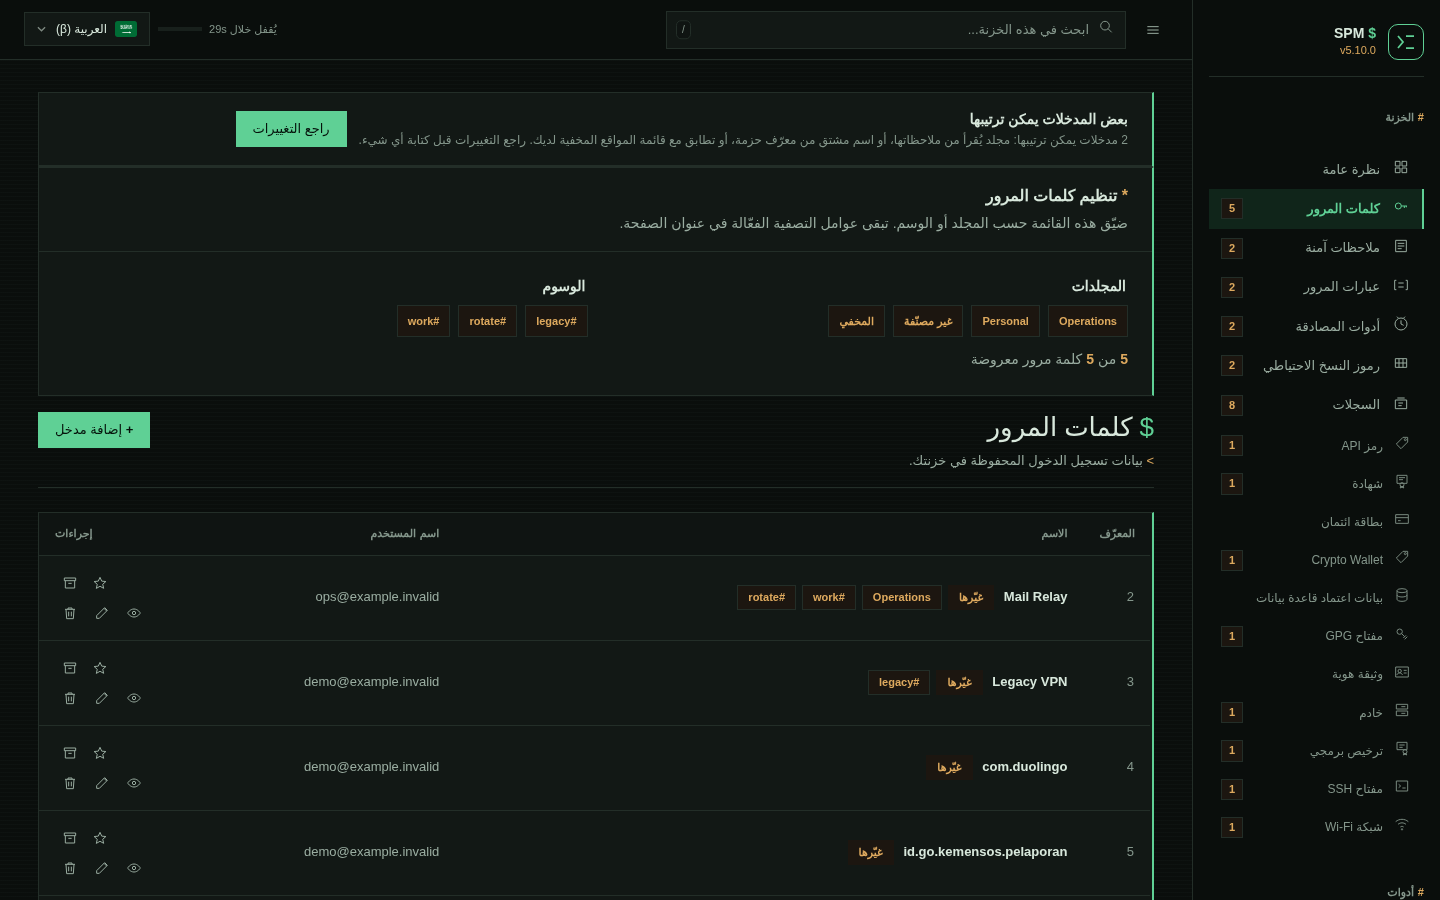Click the + إضافة مدخل add entry button
This screenshot has height=900, width=1440.
click(x=94, y=430)
